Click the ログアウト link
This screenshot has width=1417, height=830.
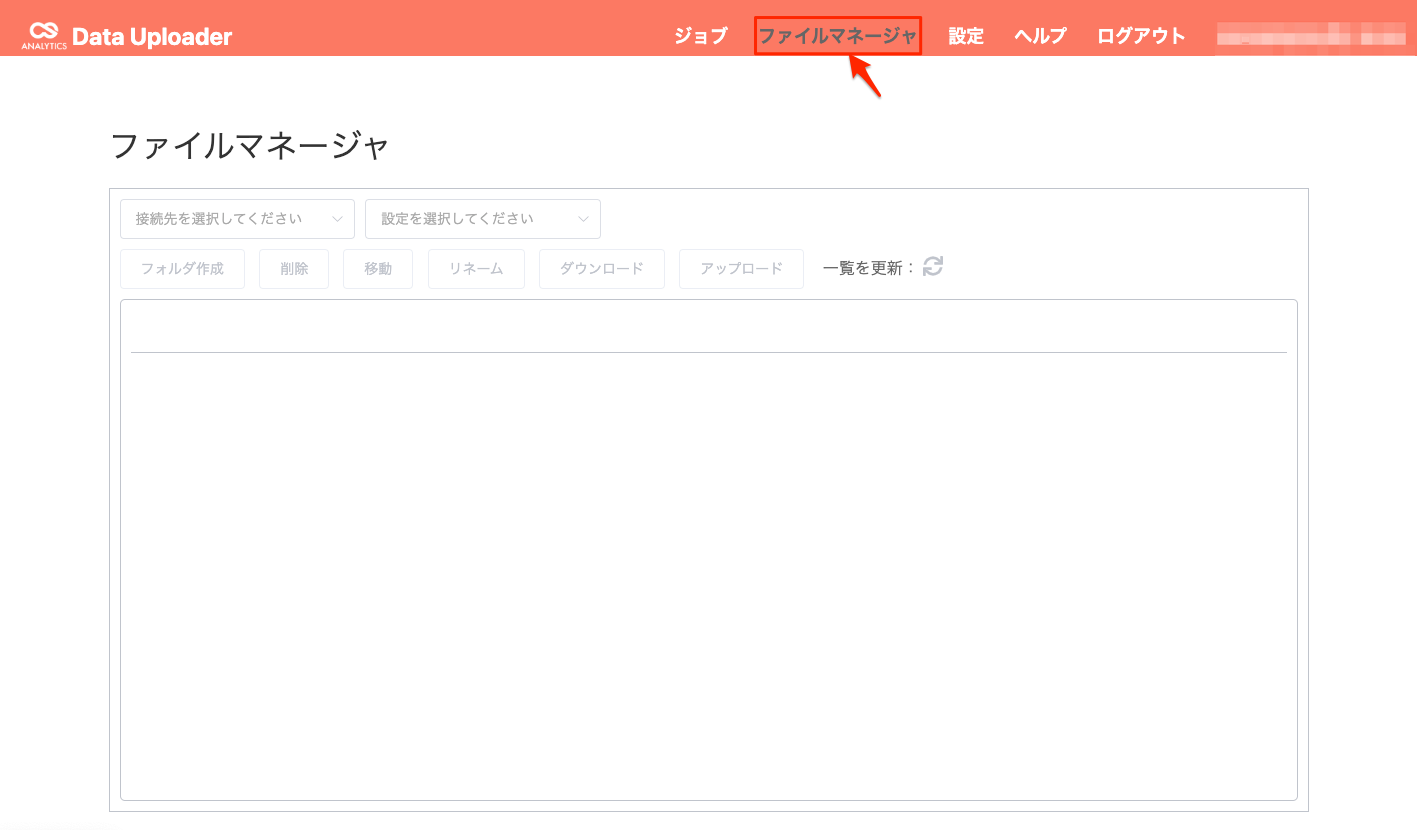(x=1140, y=36)
